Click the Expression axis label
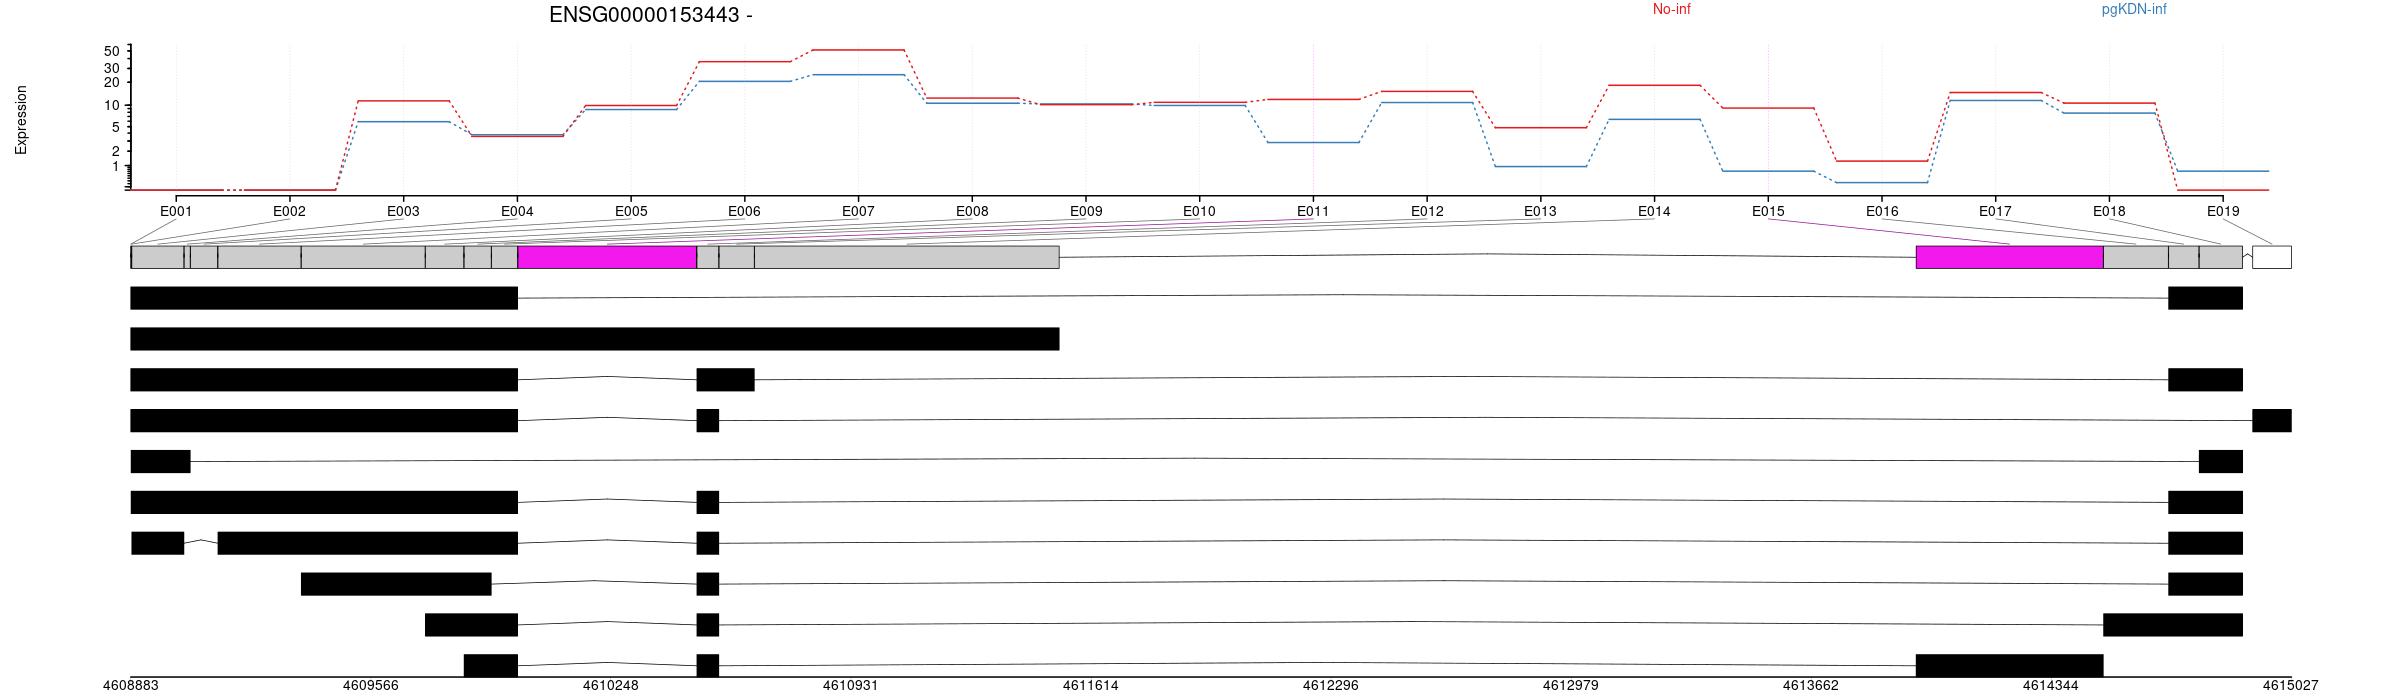Viewport: 2400px width, 700px height. pyautogui.click(x=21, y=120)
